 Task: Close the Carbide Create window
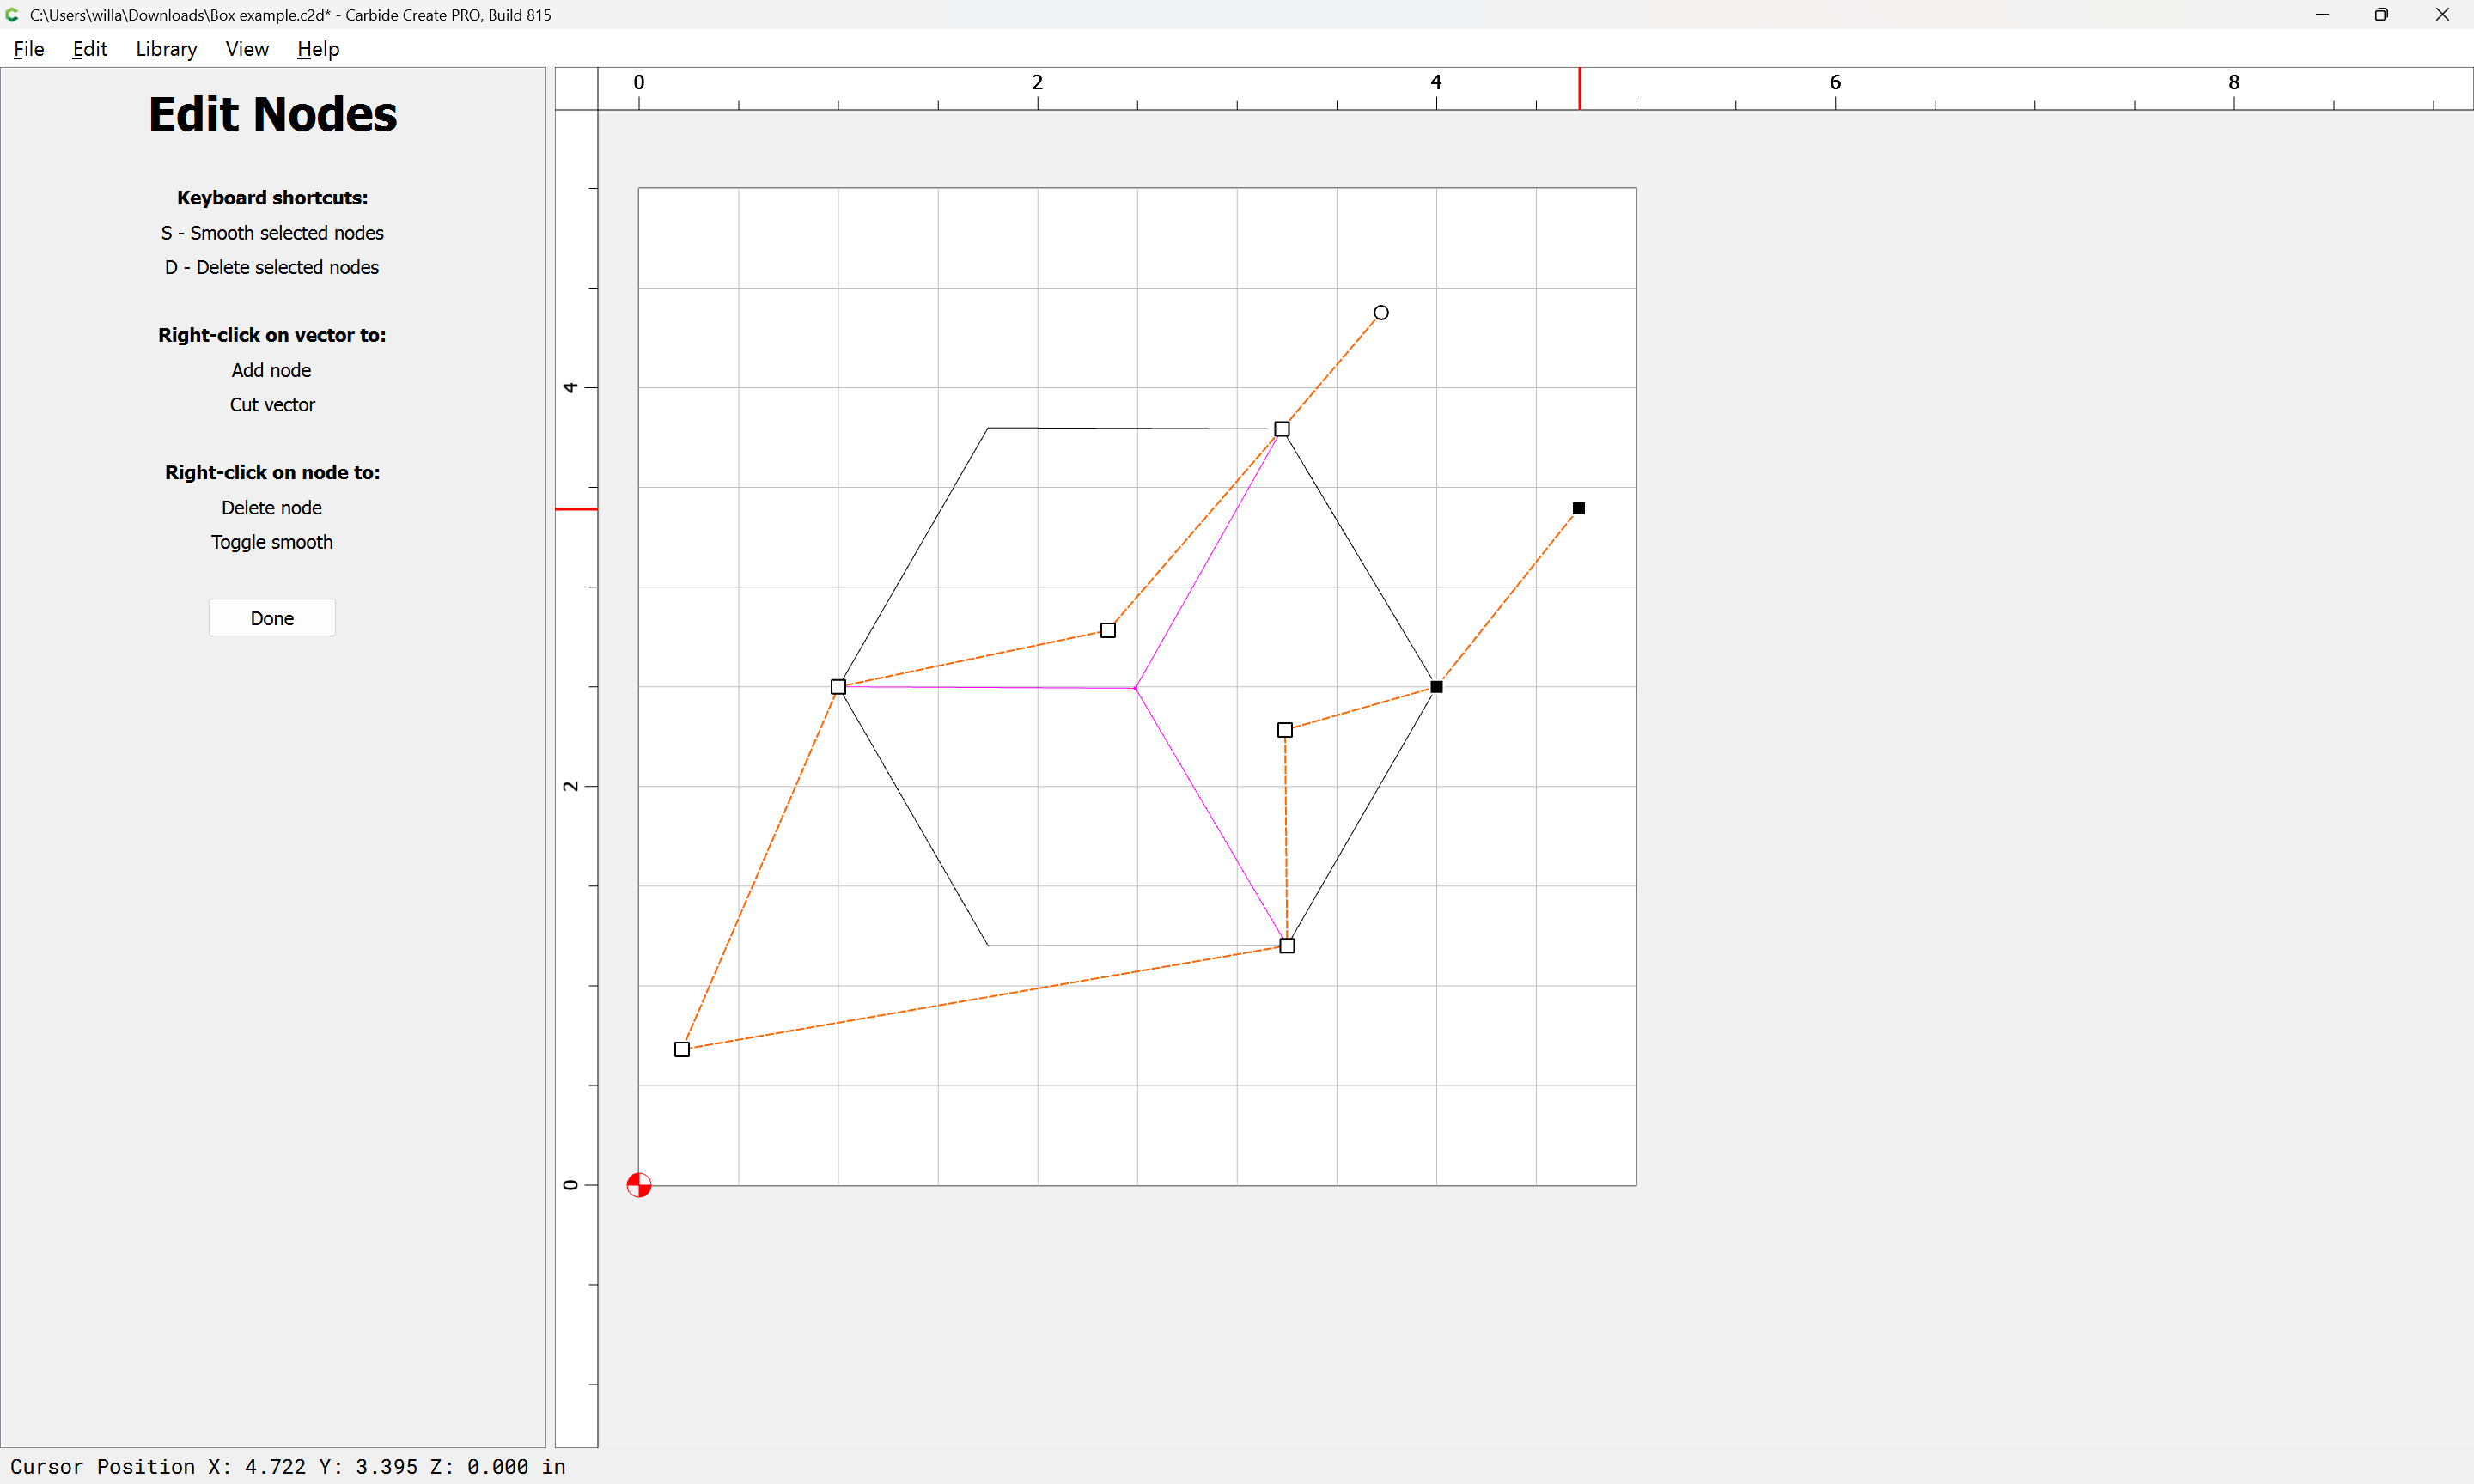(2442, 15)
